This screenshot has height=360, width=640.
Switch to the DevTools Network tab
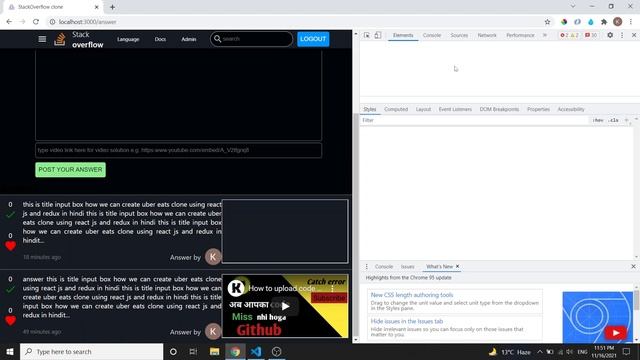487,36
